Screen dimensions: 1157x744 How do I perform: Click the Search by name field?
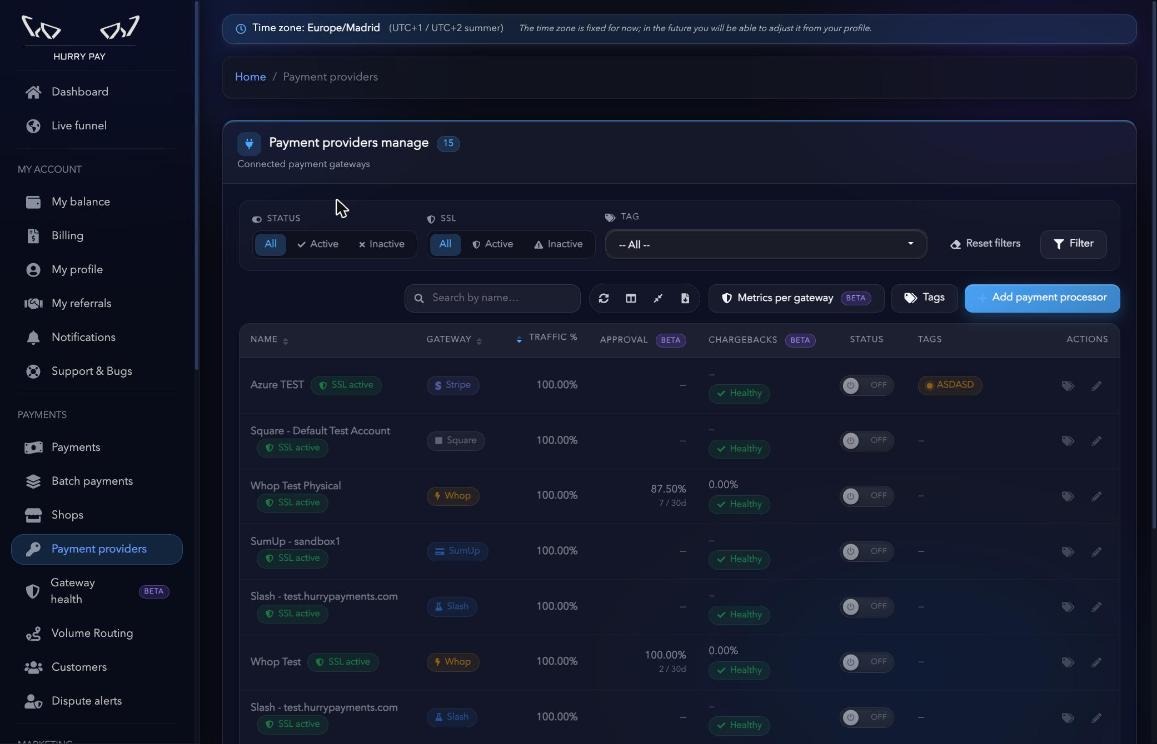[x=492, y=298]
